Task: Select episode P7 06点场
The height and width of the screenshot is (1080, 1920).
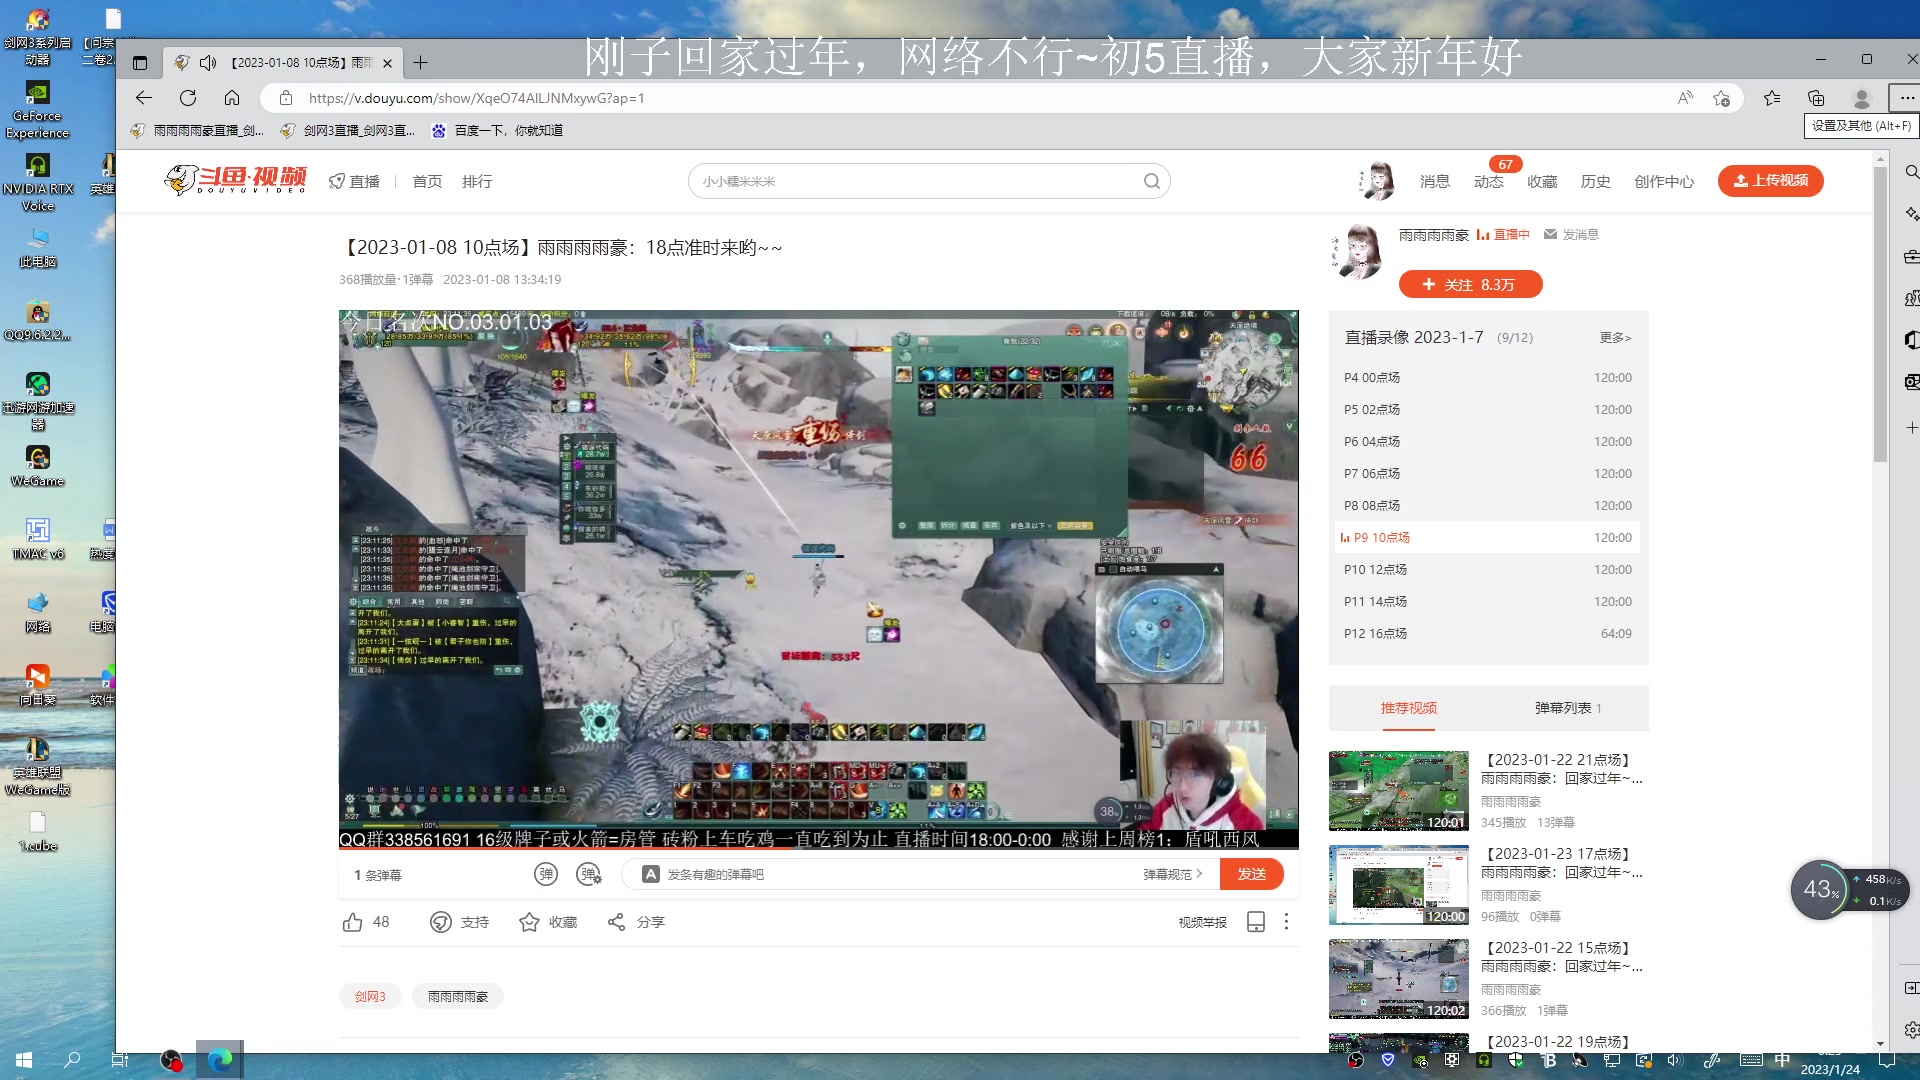Action: click(1487, 474)
